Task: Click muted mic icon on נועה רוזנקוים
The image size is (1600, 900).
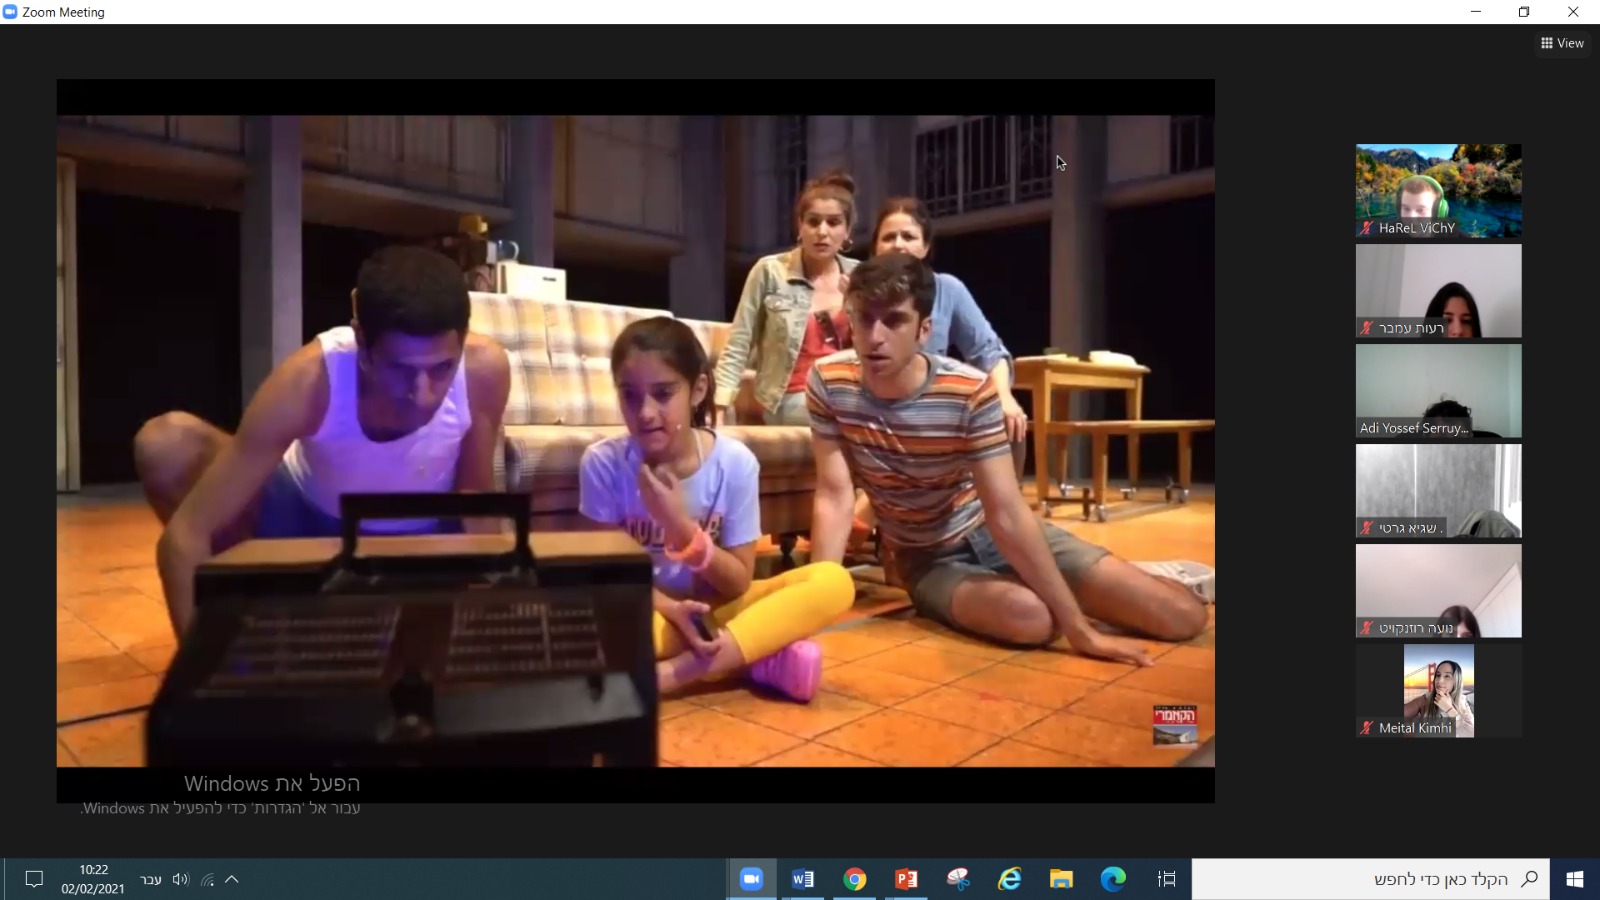Action: tap(1367, 628)
